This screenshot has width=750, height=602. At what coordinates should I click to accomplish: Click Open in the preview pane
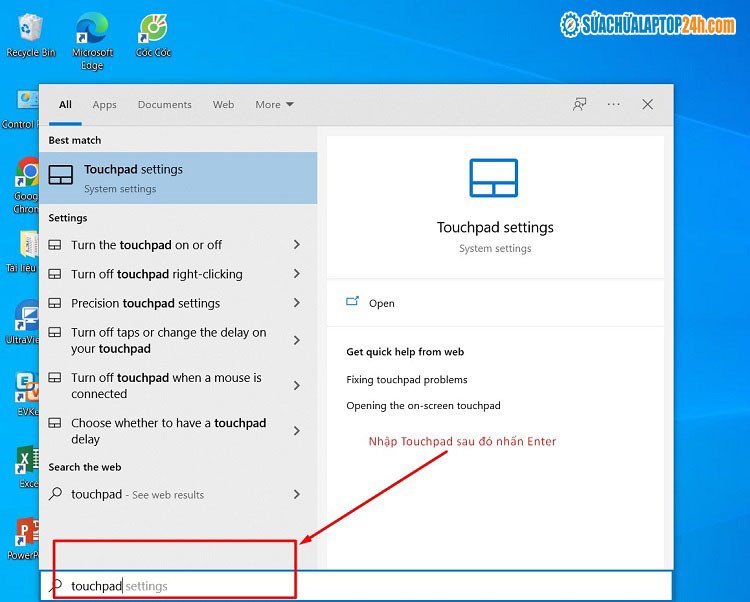[x=381, y=303]
